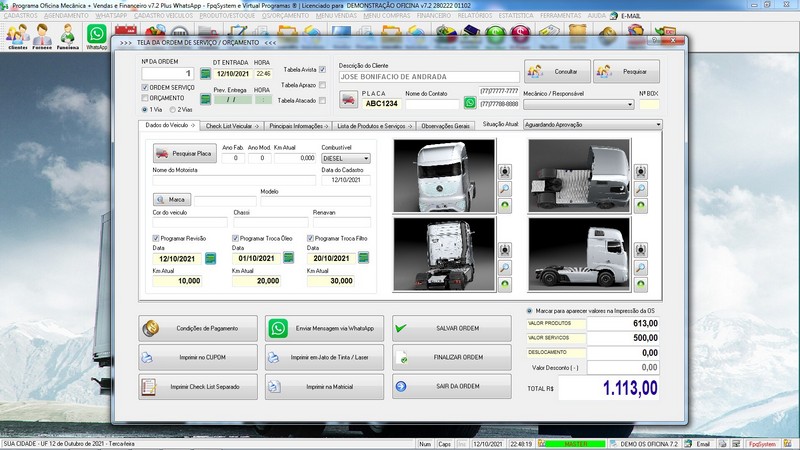The height and width of the screenshot is (450, 800).
Task: Expand the Combustível DIESEL dropdown
Action: [366, 158]
